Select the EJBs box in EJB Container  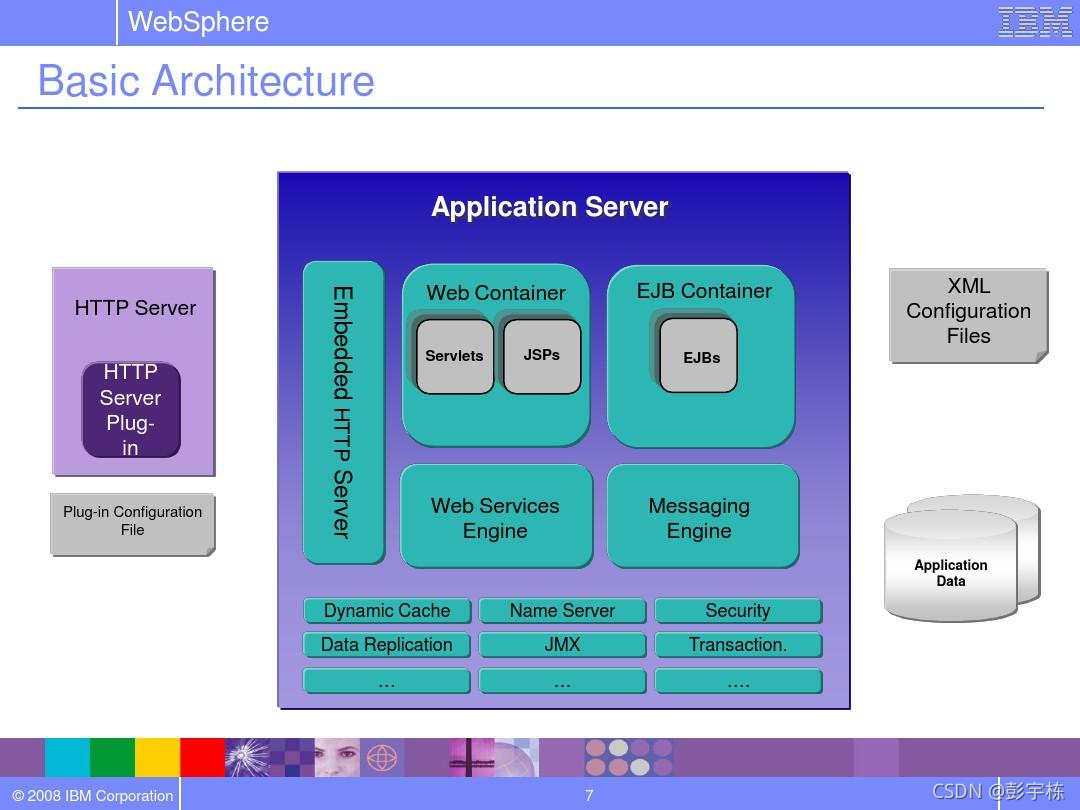pos(698,355)
